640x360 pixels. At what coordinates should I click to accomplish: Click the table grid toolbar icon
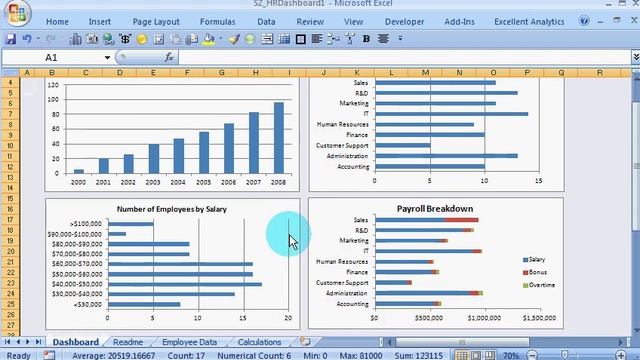coord(284,39)
